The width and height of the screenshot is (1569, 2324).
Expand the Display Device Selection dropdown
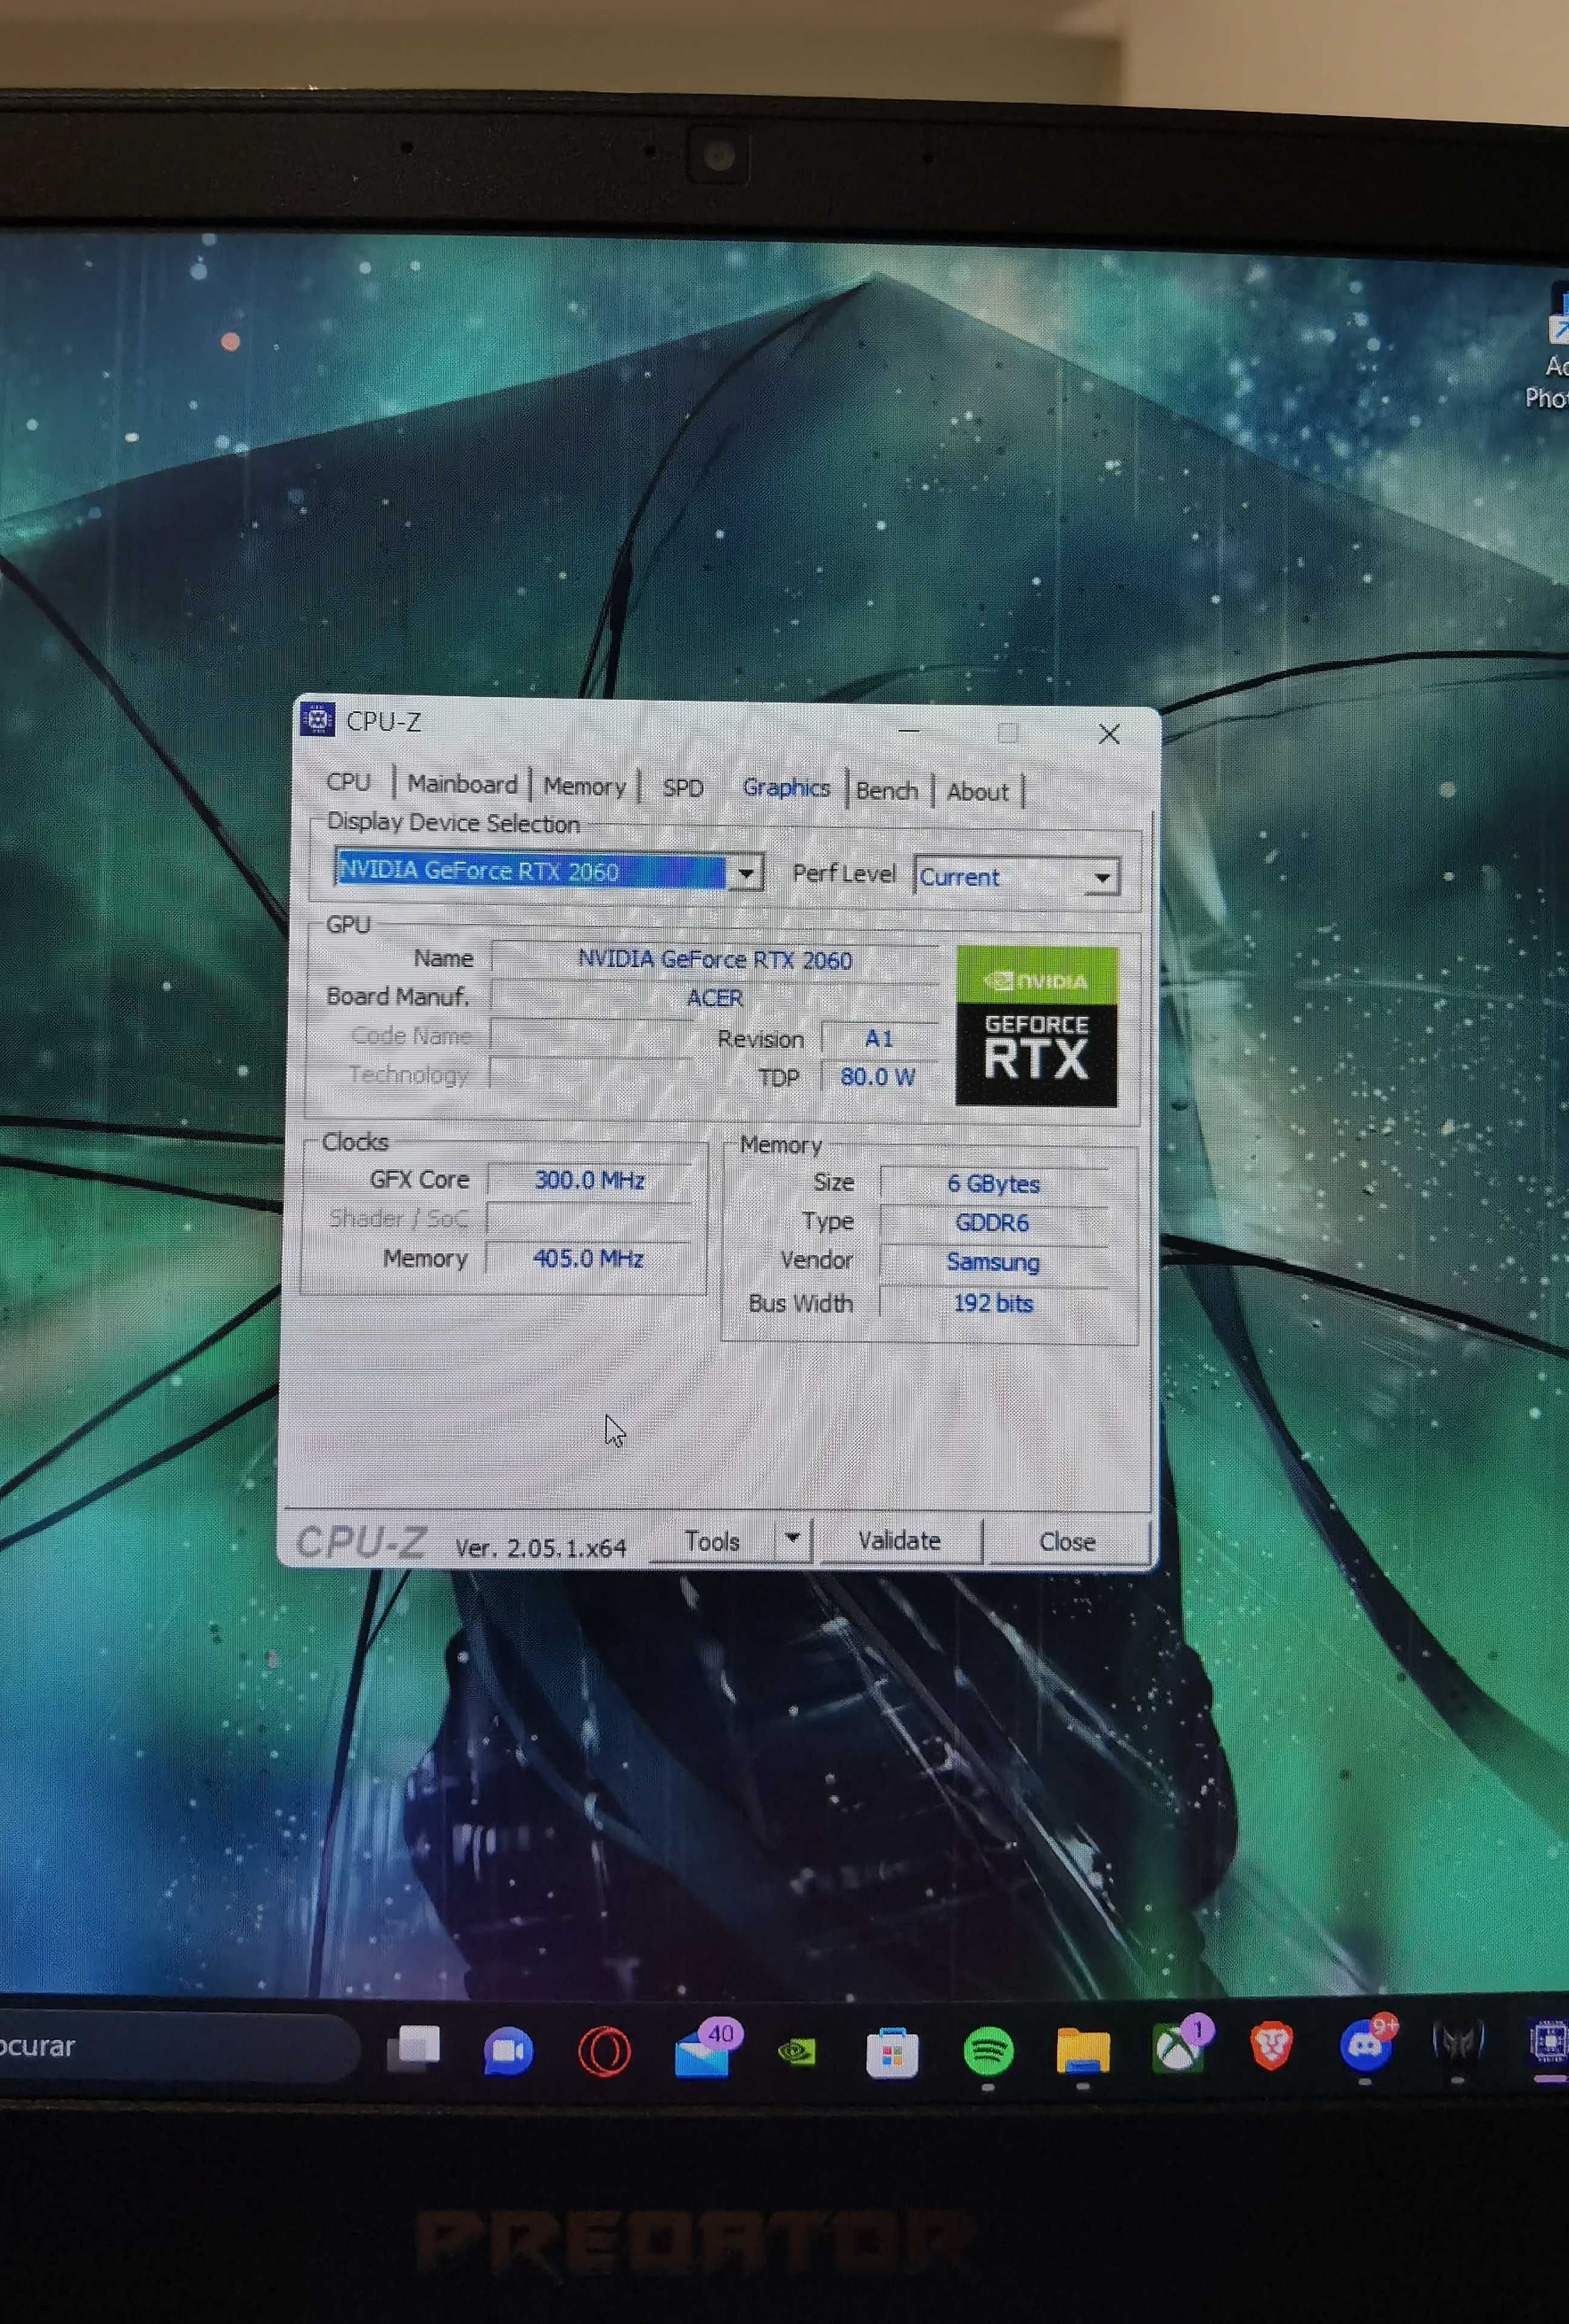pyautogui.click(x=746, y=873)
